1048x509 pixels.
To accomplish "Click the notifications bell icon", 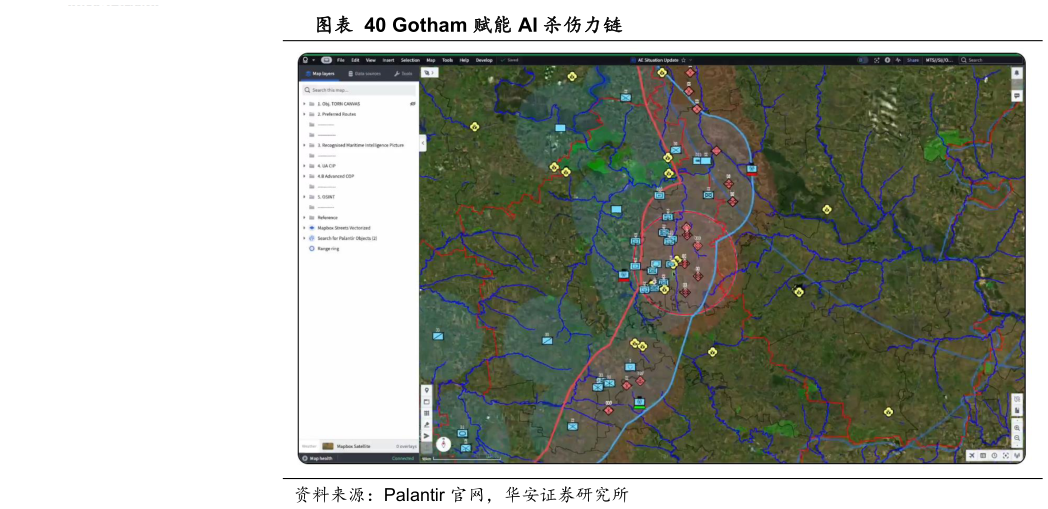I will 1017,73.
